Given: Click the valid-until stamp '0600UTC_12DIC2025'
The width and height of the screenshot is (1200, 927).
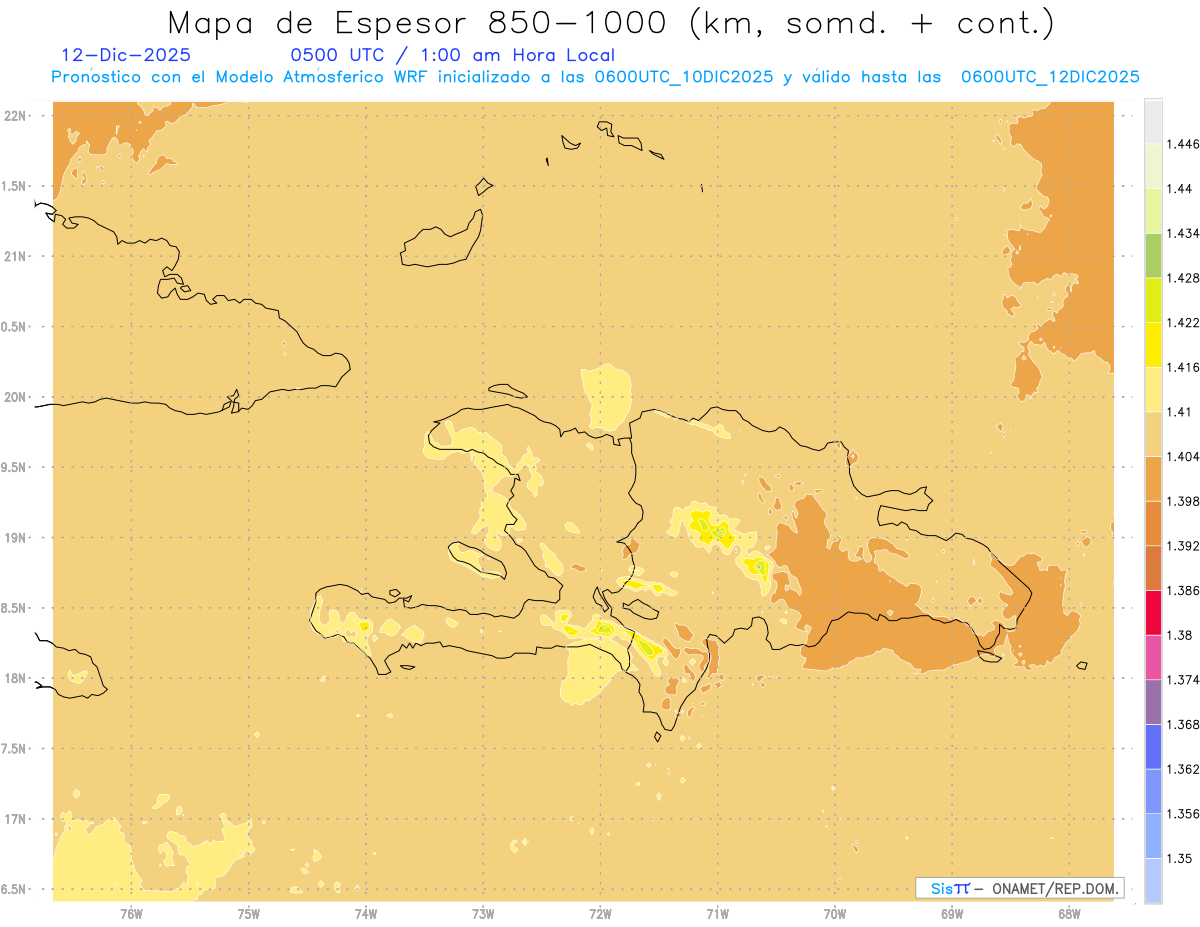Looking at the screenshot, I should (x=1050, y=77).
